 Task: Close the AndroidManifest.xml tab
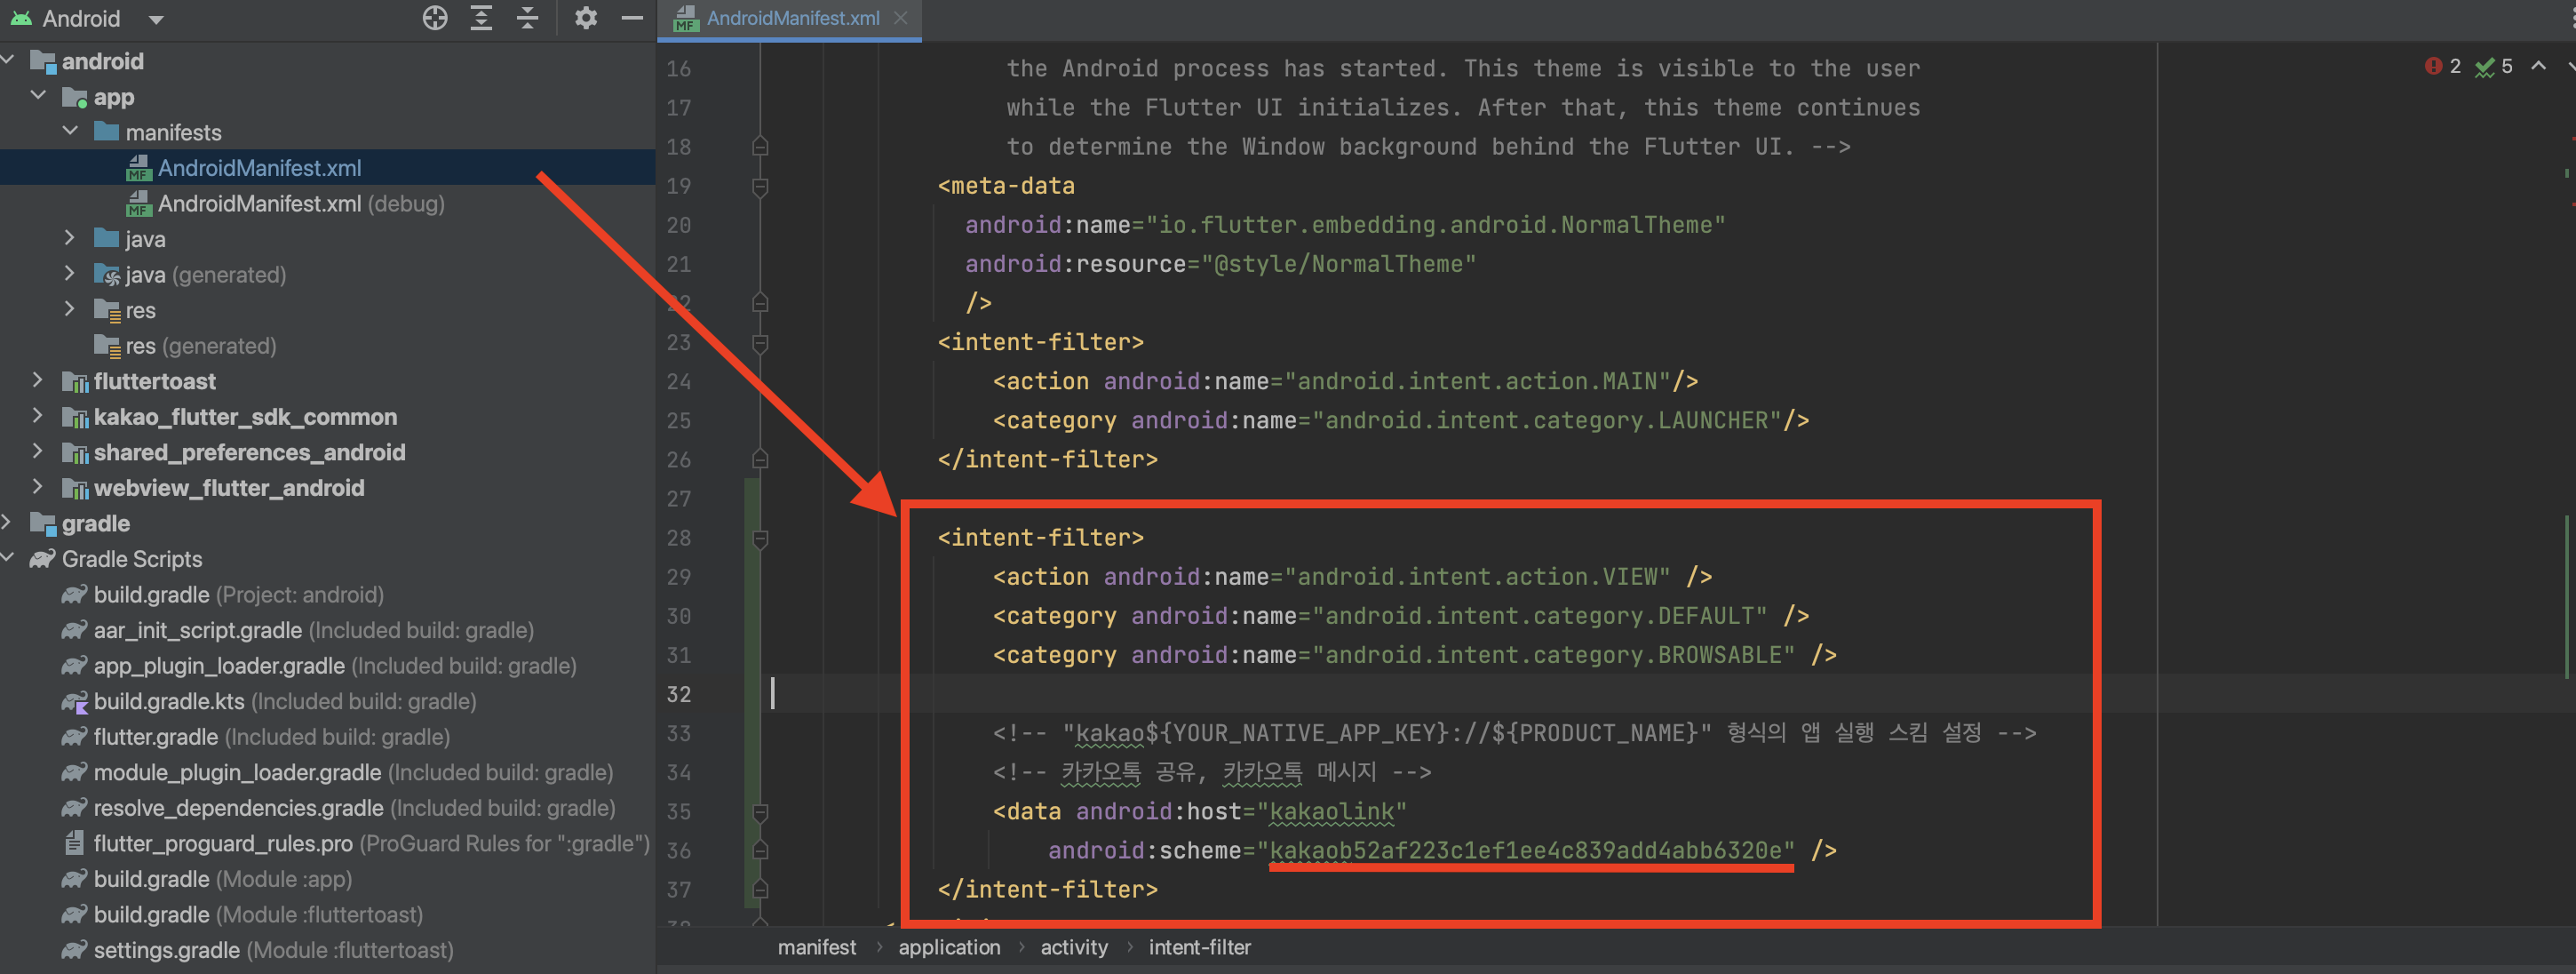[x=901, y=18]
